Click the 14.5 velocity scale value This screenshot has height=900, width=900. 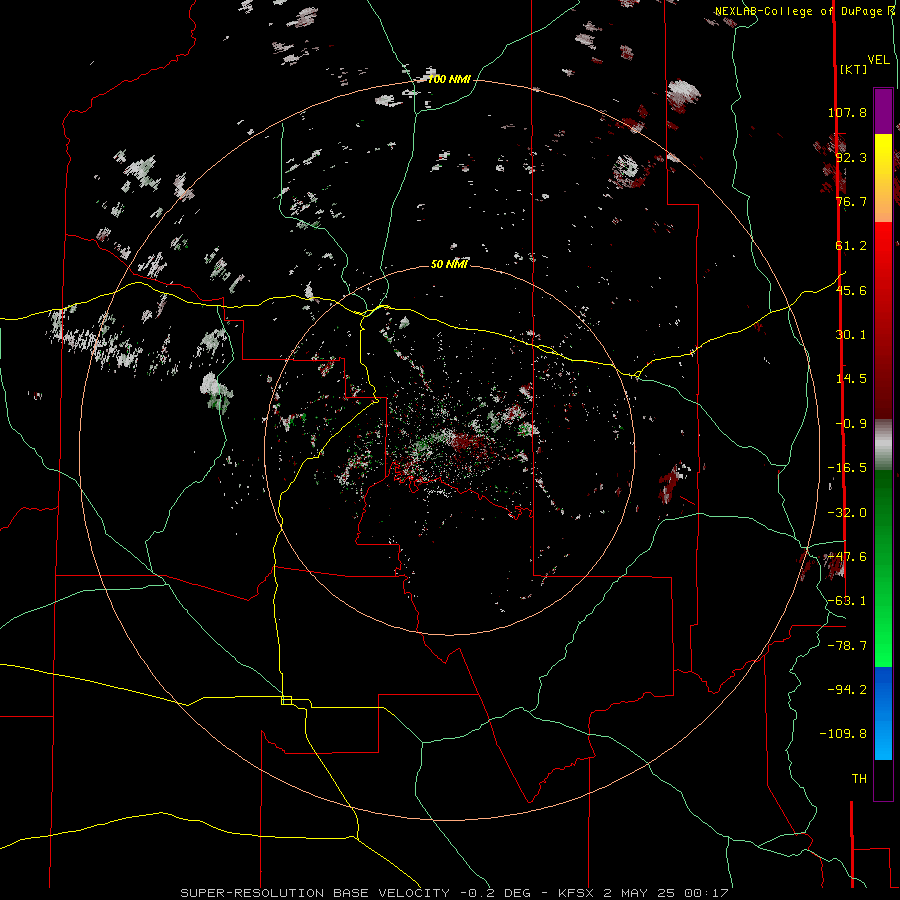[x=851, y=379]
